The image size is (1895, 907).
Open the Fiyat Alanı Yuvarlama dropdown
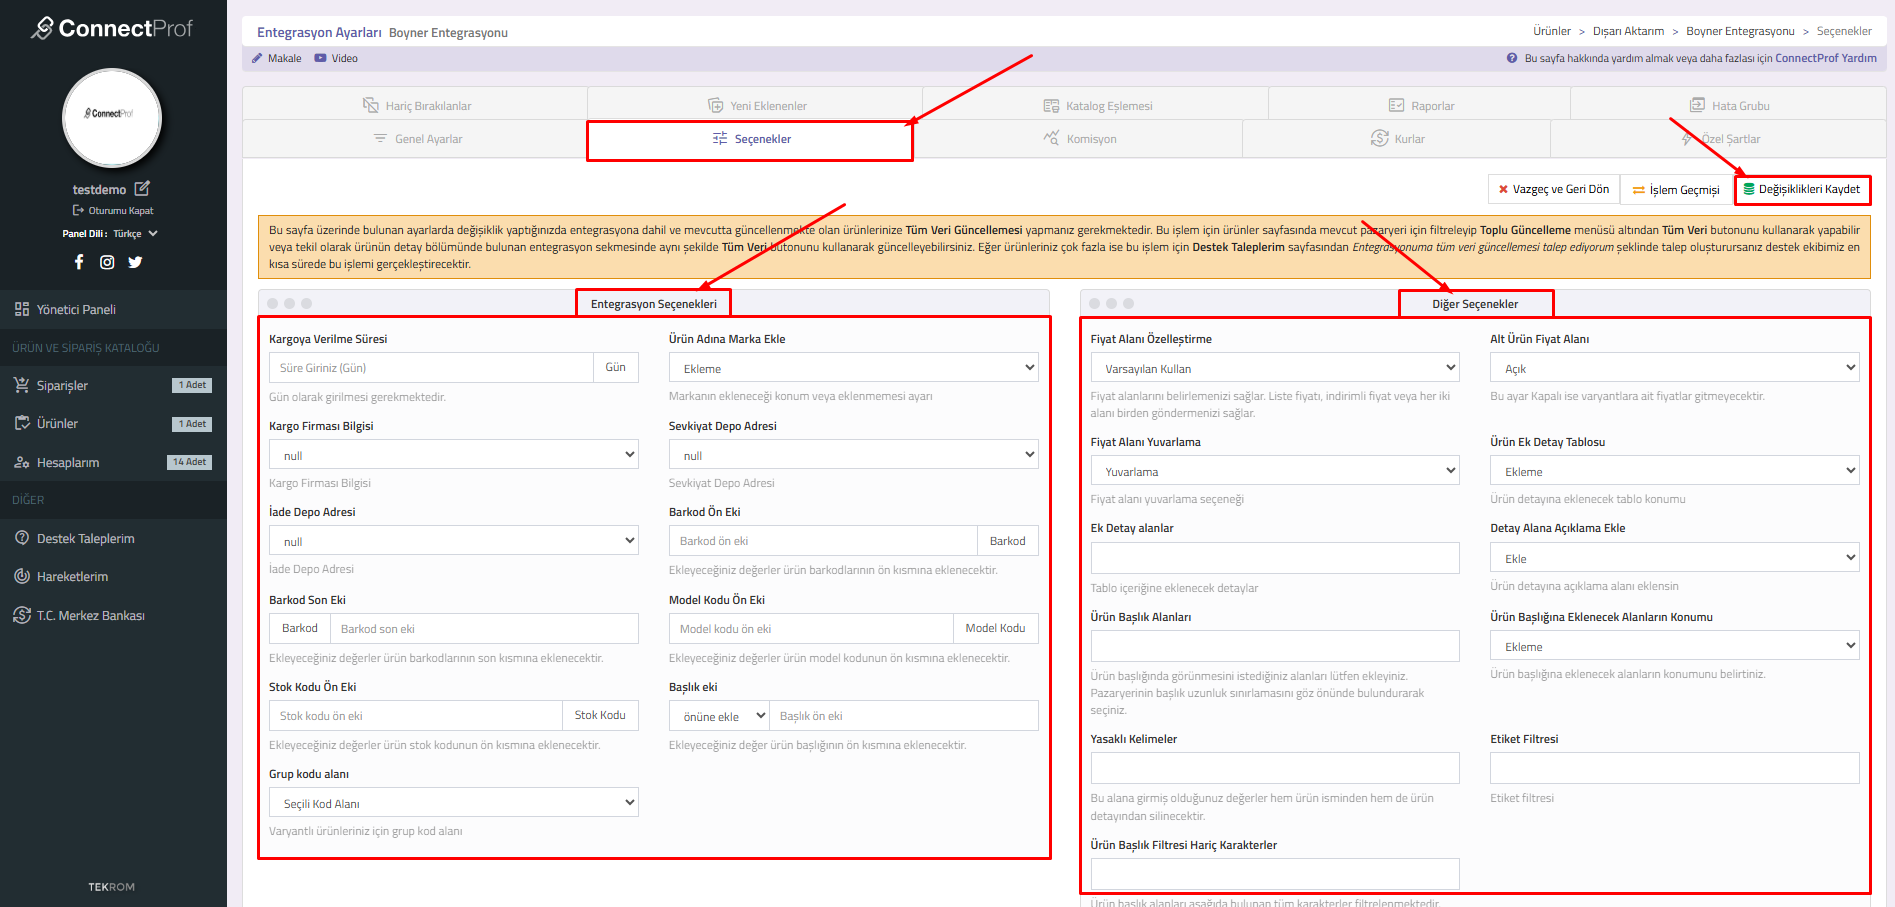point(1275,471)
